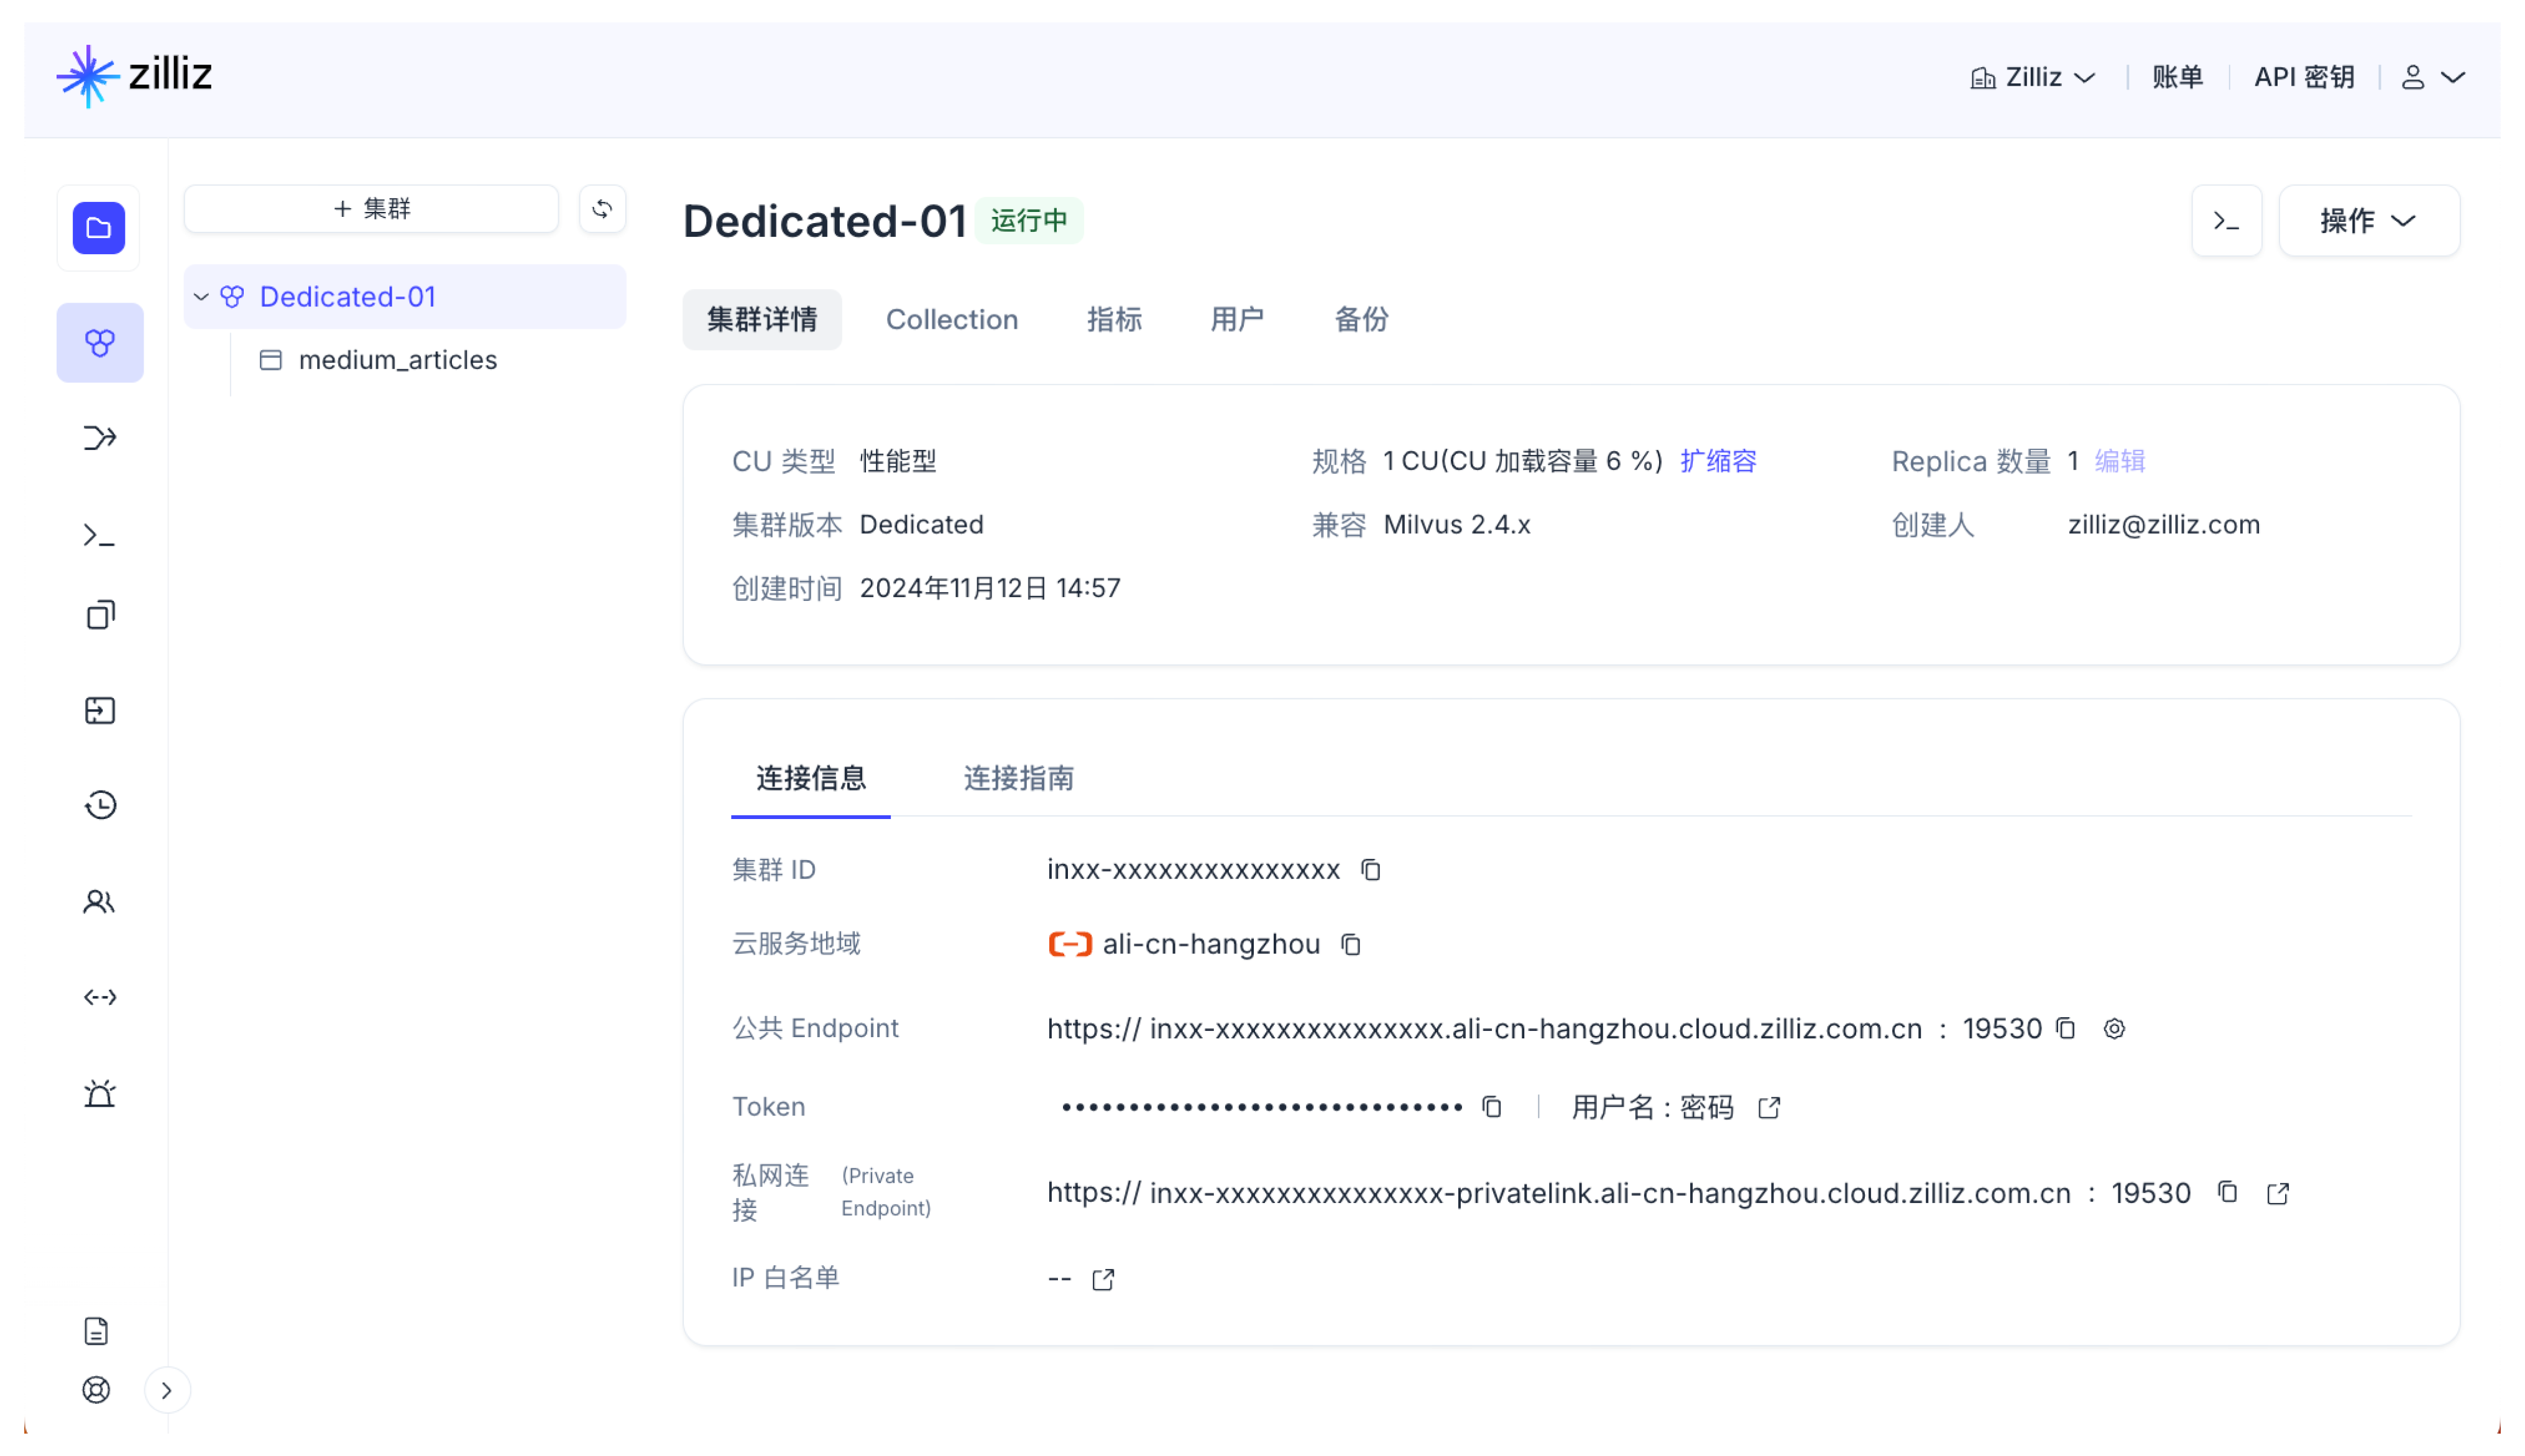Open the Users sidebar icon
Viewport: 2525px width, 1456px height.
[x=100, y=901]
